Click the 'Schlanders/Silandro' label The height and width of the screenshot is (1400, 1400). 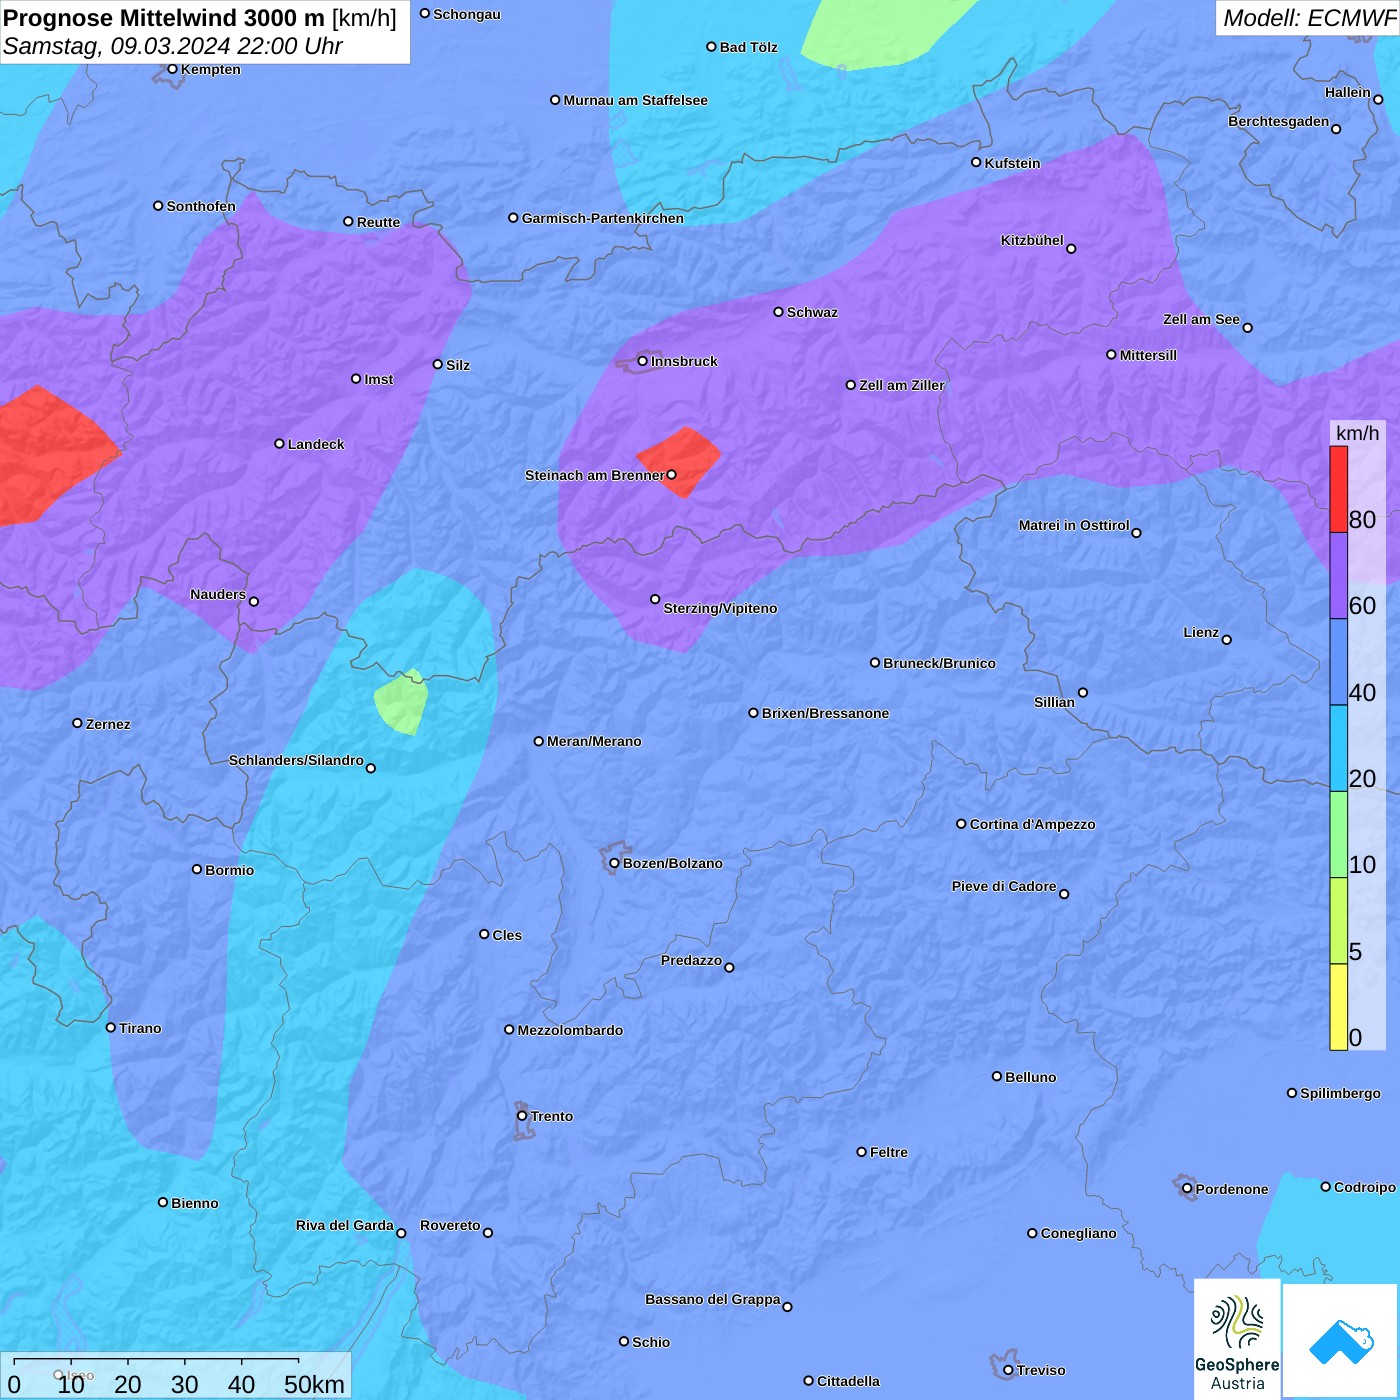coord(296,760)
